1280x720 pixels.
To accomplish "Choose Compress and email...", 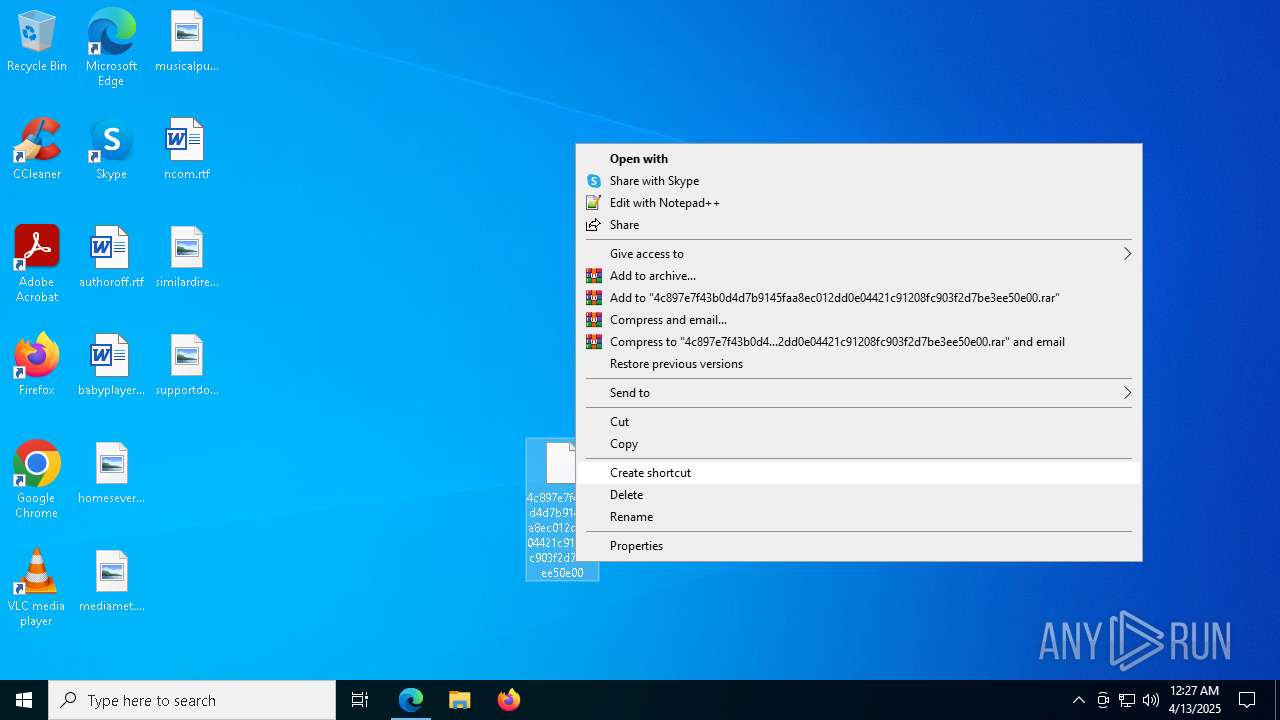I will pyautogui.click(x=859, y=319).
